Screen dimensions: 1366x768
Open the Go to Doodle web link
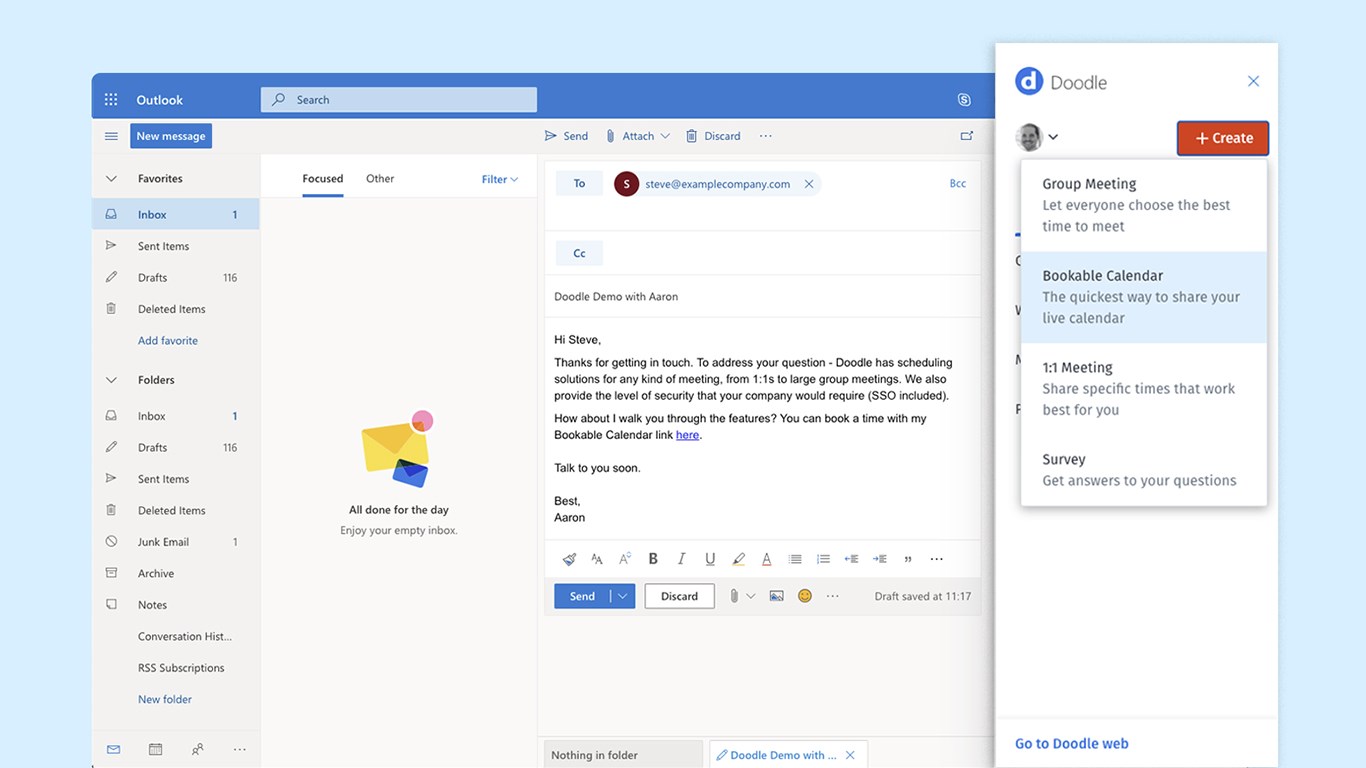pos(1072,743)
